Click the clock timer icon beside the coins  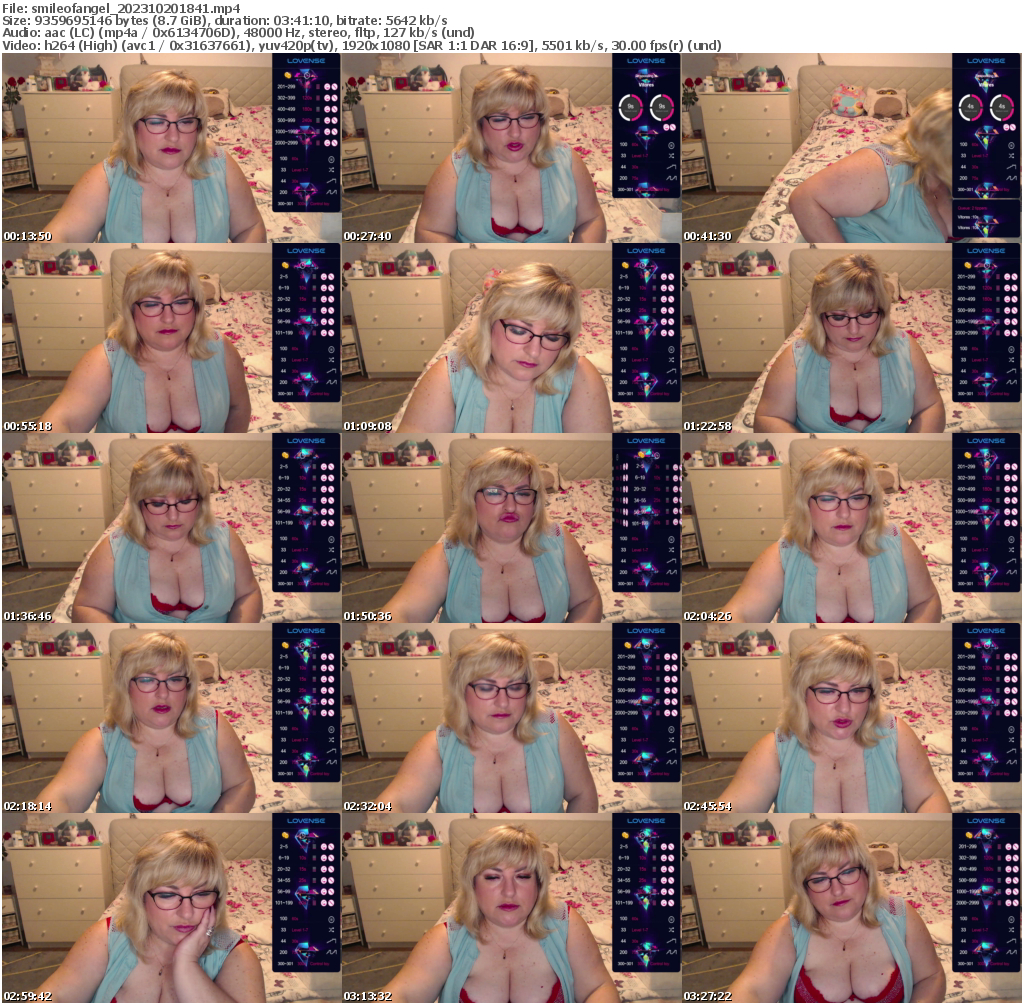coord(306,75)
